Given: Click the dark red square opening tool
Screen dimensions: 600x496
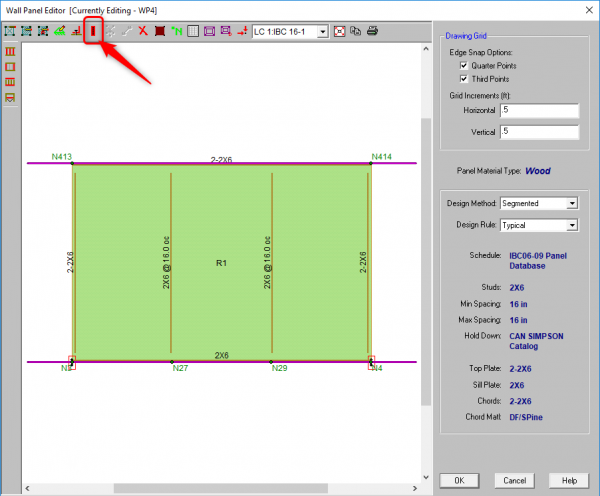Looking at the screenshot, I should (x=160, y=31).
